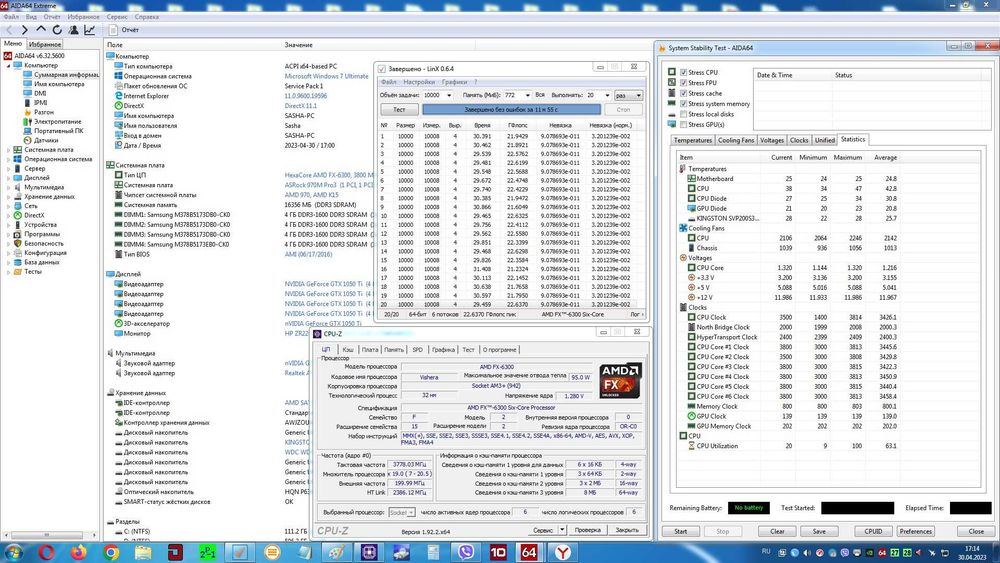
Task: Open the Файл menu in AIDA64
Action: 11,17
